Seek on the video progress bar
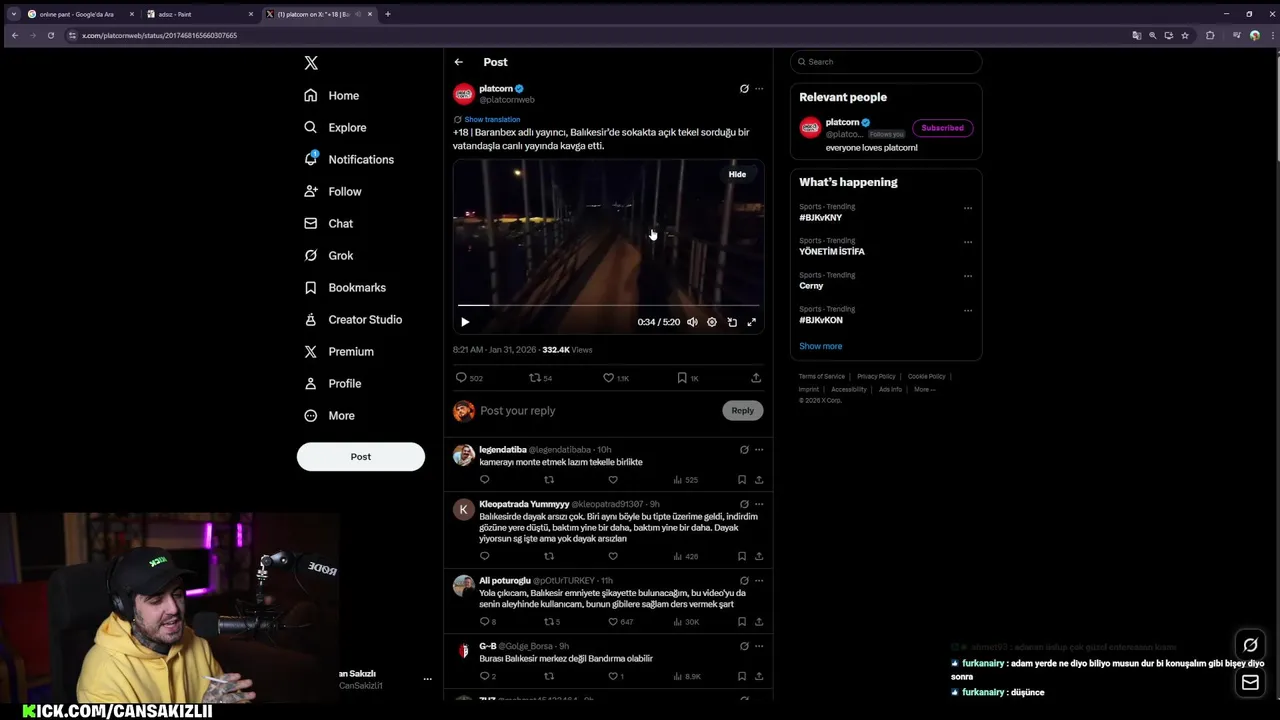Image resolution: width=1280 pixels, height=720 pixels. pyautogui.click(x=608, y=305)
